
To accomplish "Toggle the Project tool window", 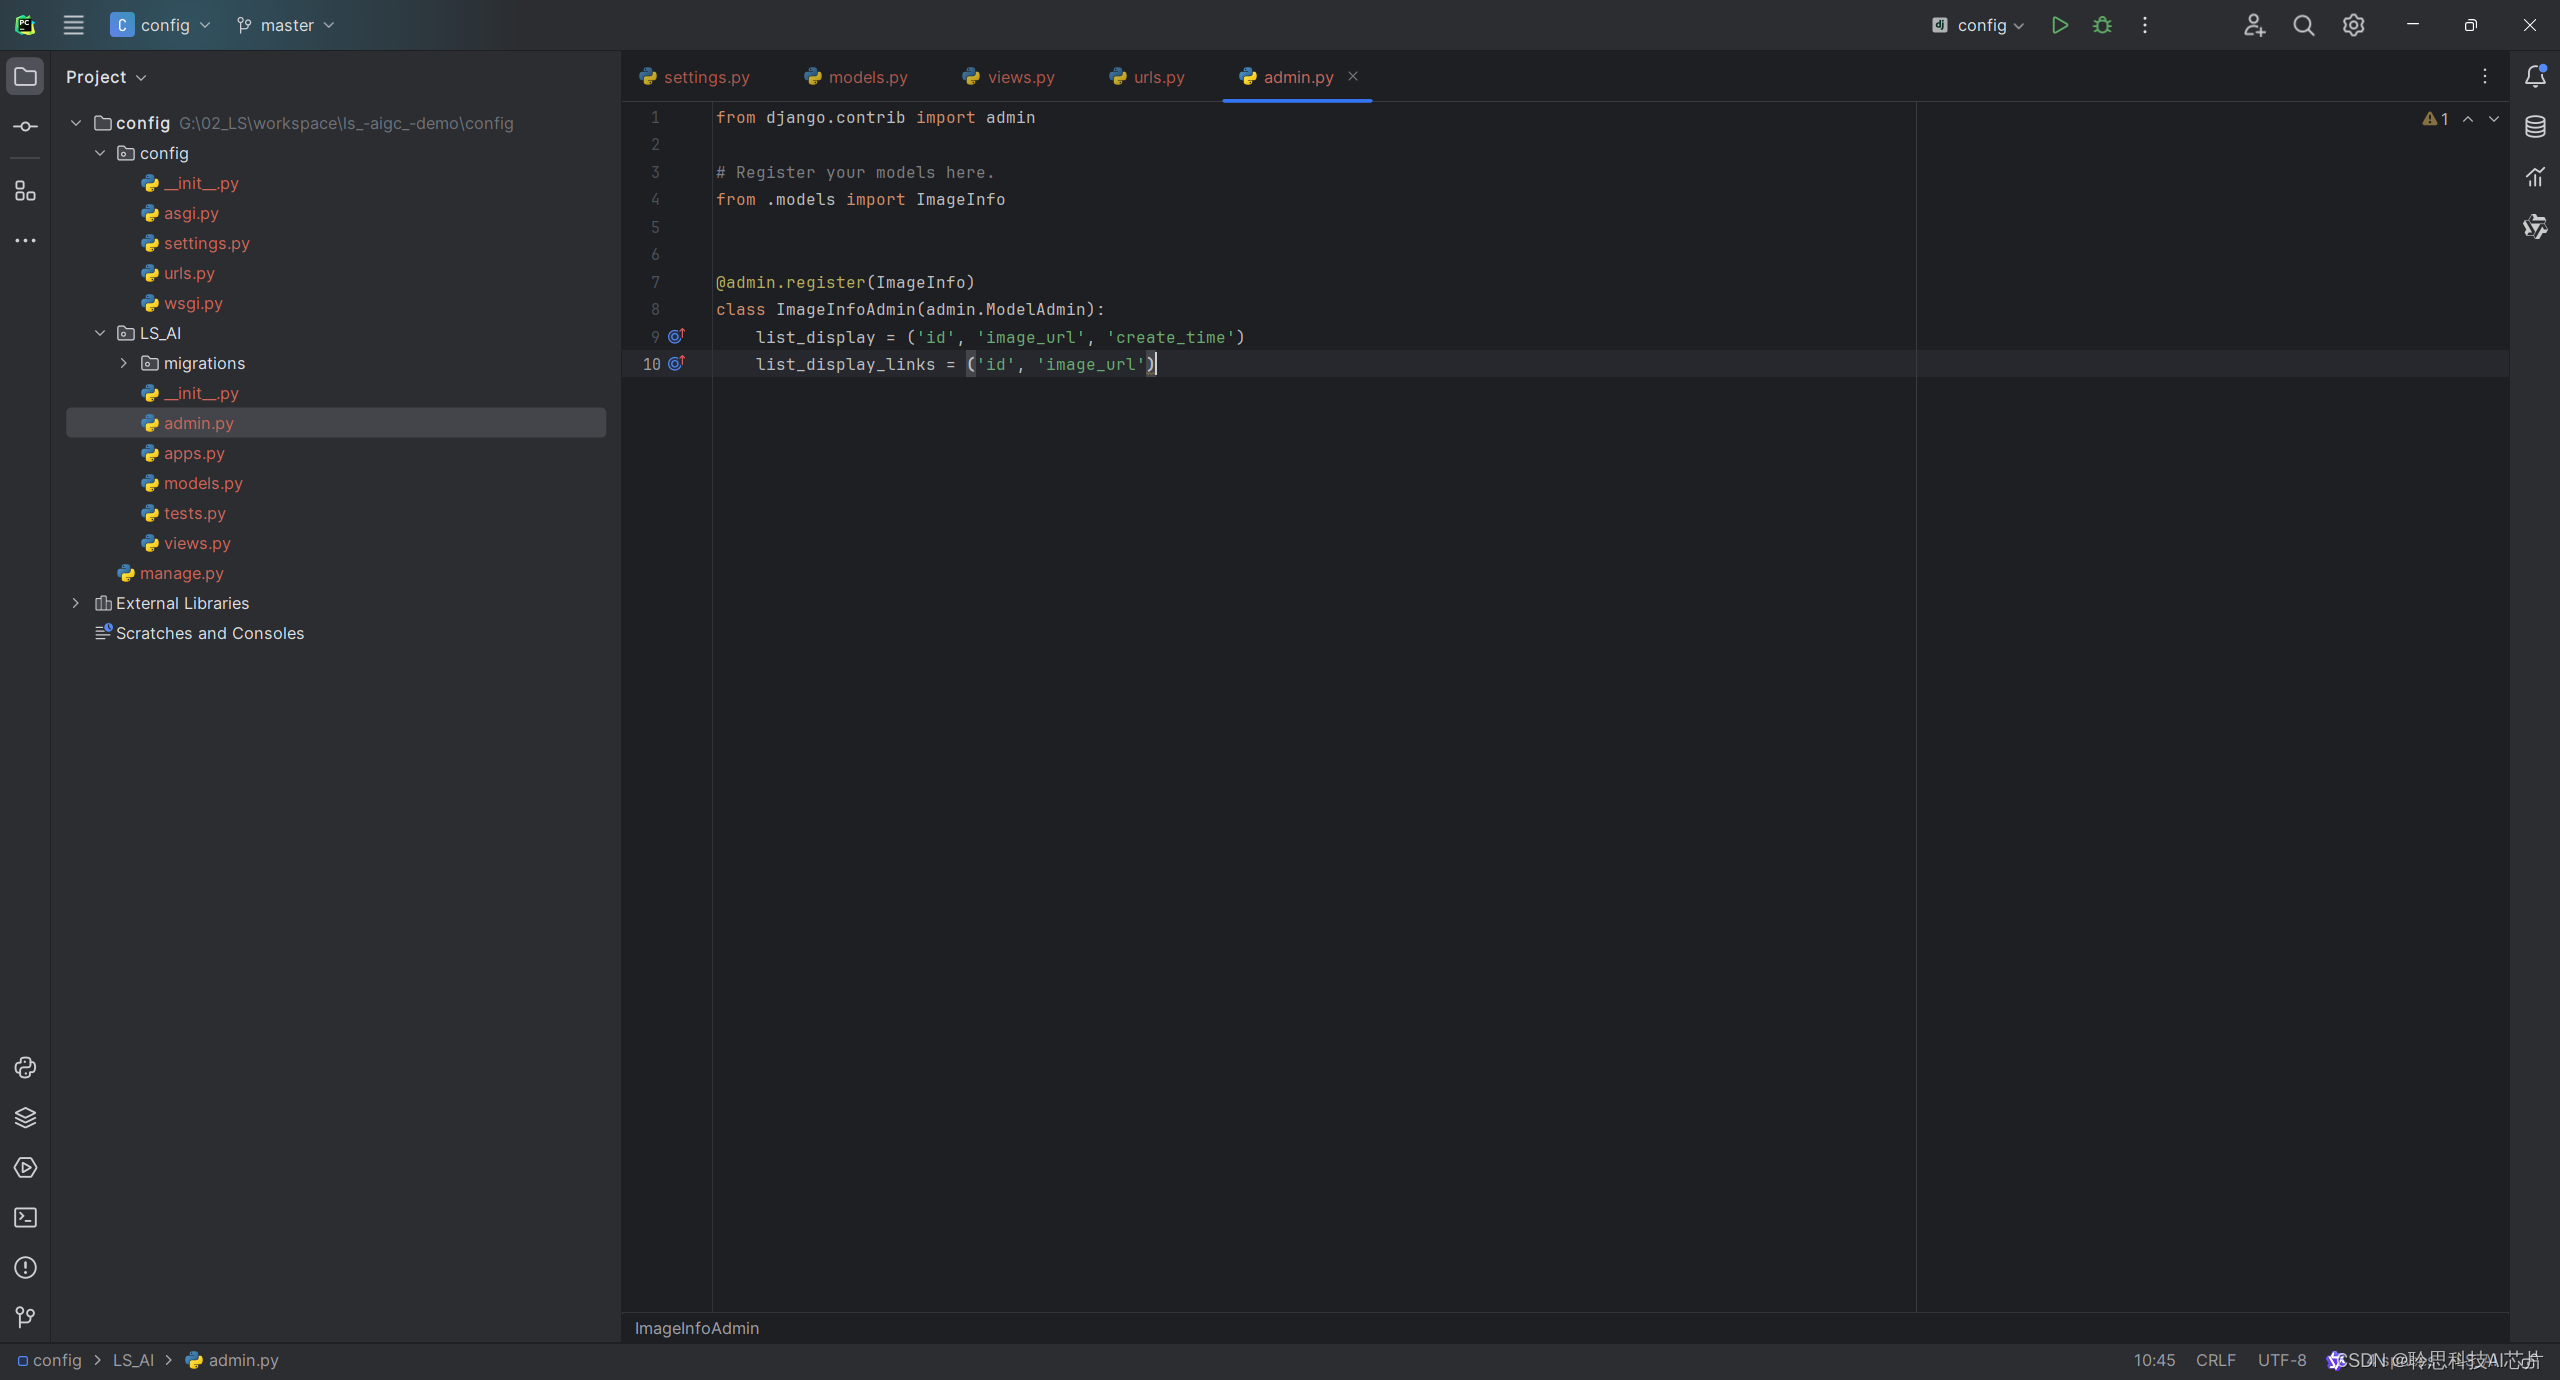I will click(x=25, y=77).
